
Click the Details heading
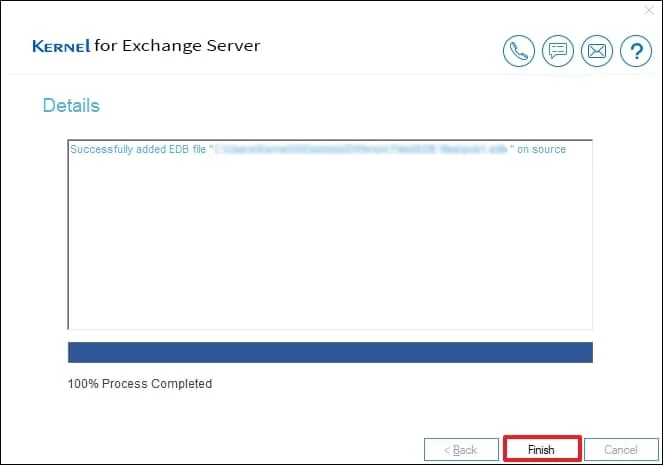click(x=71, y=106)
